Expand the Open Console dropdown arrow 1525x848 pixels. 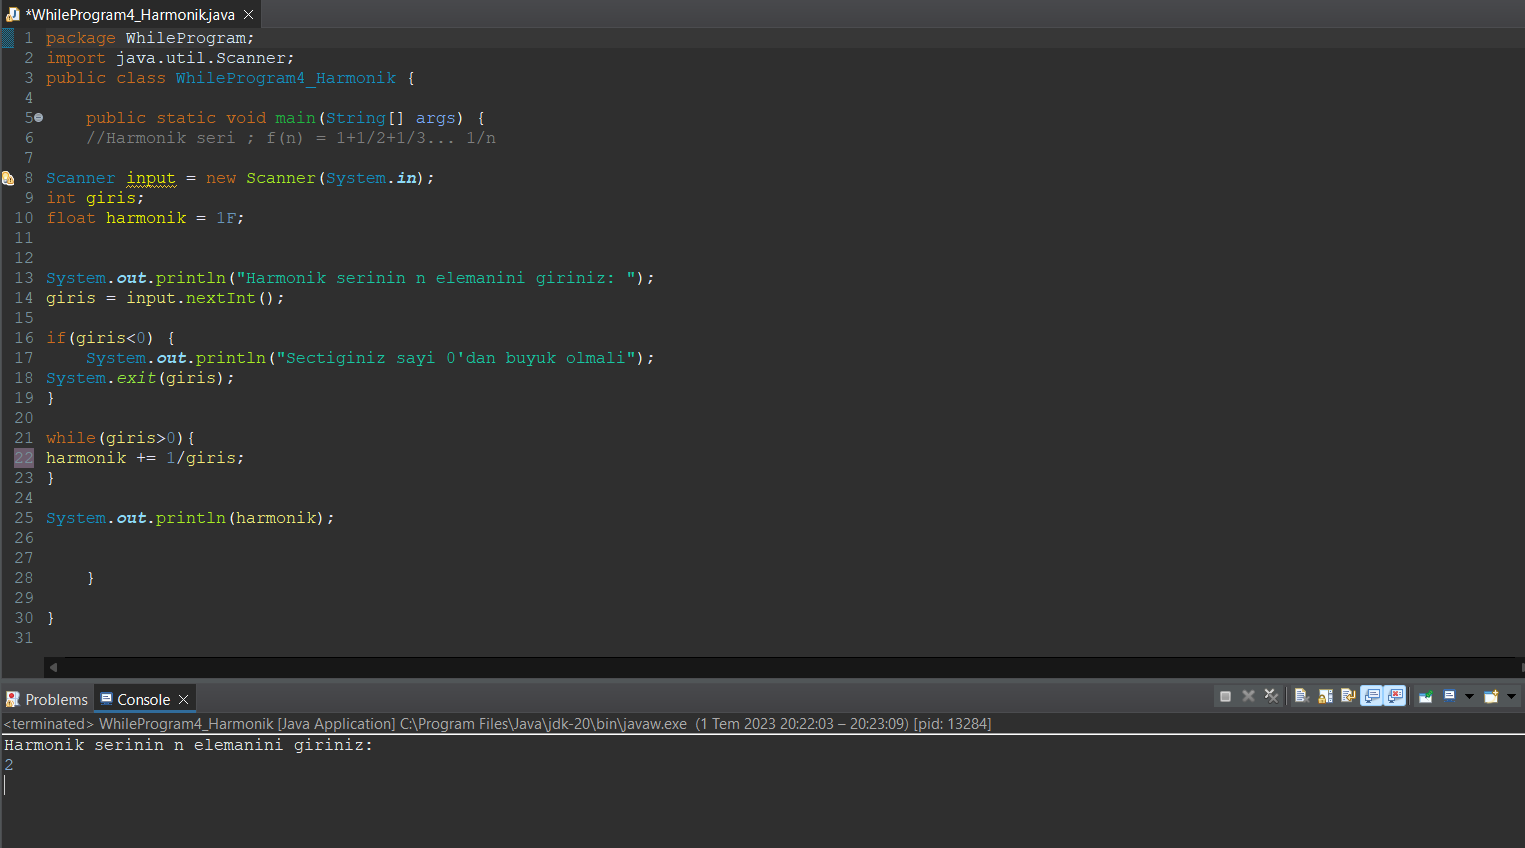tap(1511, 696)
